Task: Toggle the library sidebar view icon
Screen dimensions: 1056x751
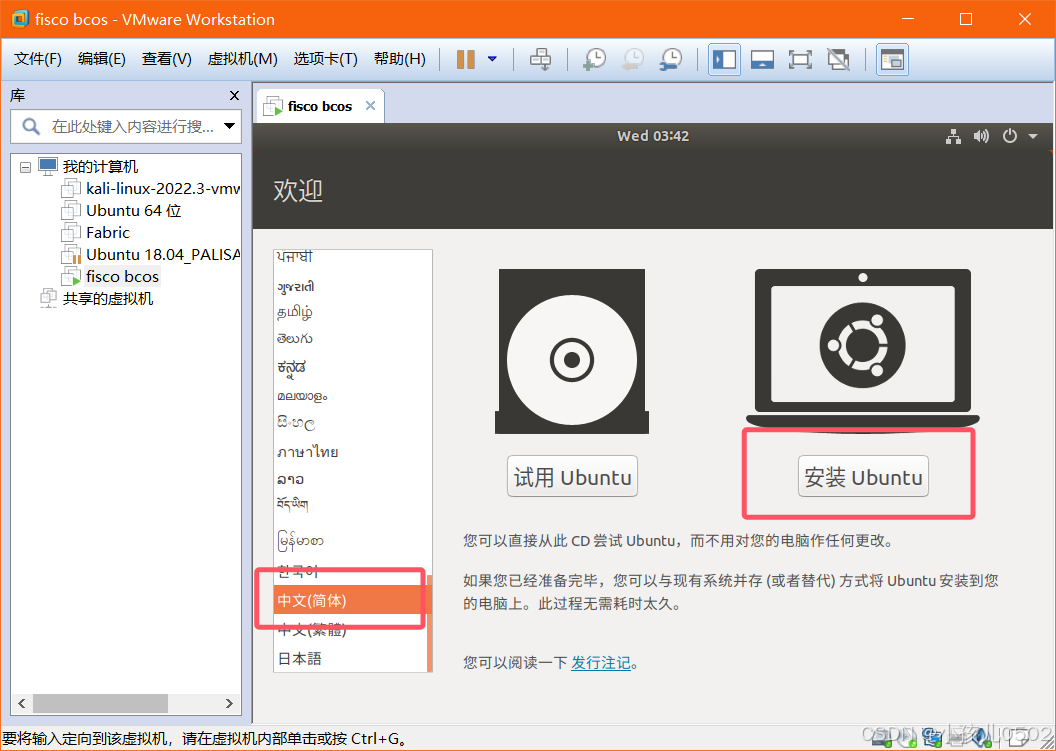Action: [724, 59]
